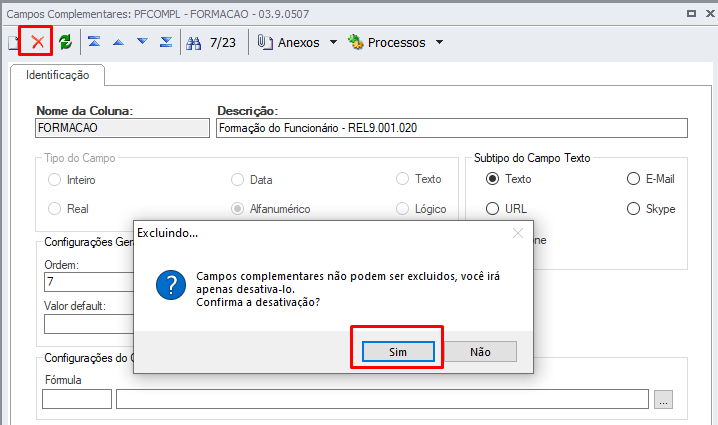
Task: Select the Alfanumérico radio button
Action: click(237, 209)
